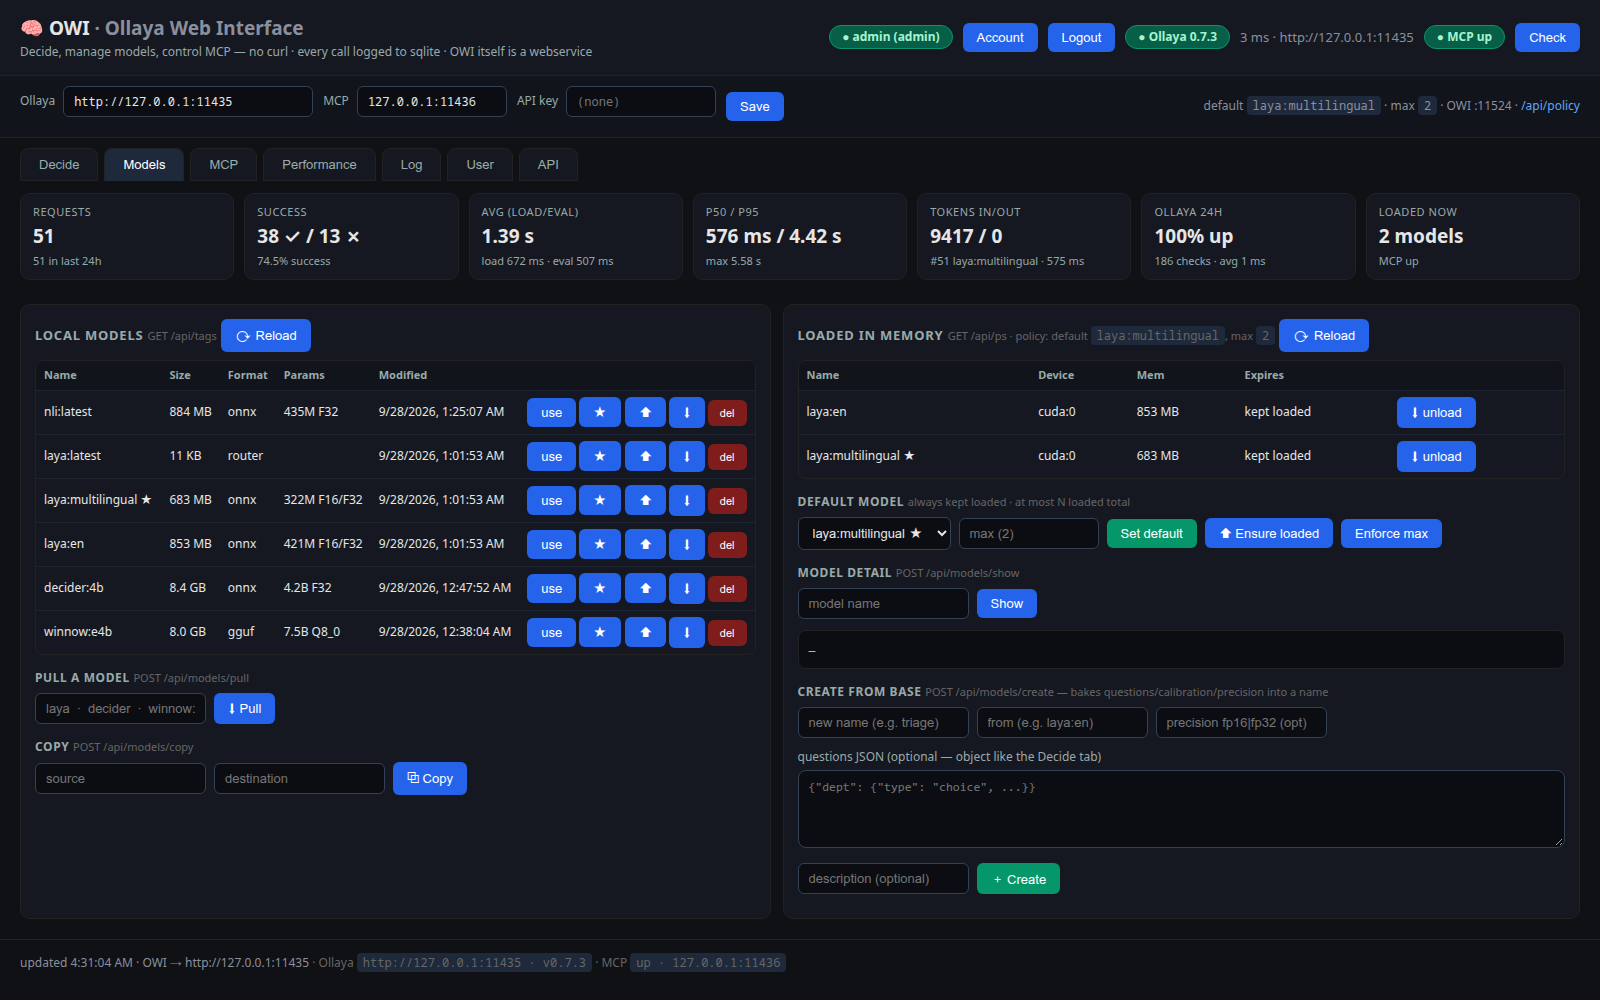Reload the Loaded in Memory list

point(1324,336)
